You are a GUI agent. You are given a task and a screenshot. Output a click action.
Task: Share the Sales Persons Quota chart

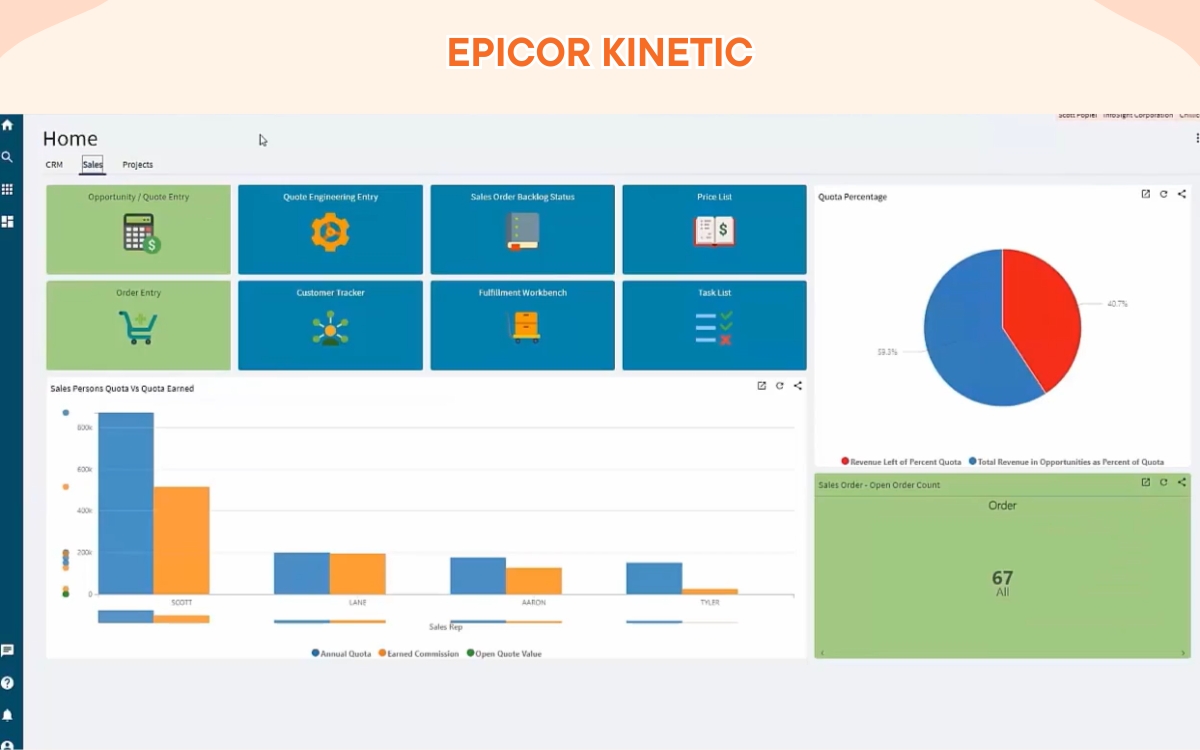[x=798, y=386]
